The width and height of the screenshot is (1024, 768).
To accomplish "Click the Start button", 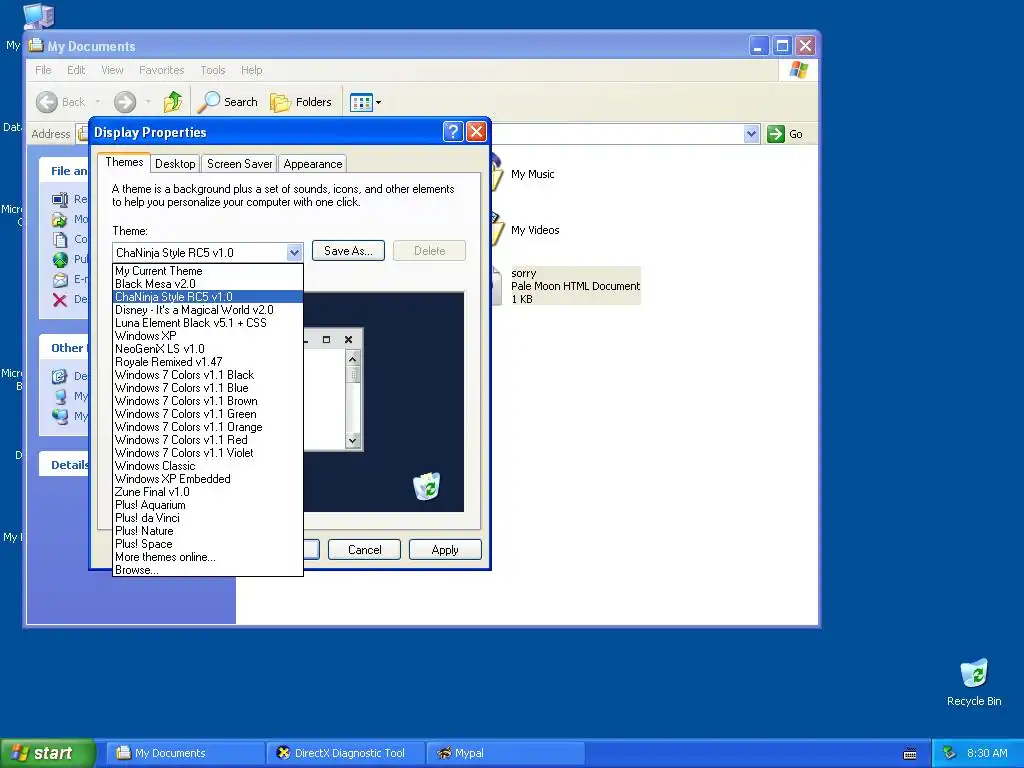I will [x=47, y=753].
